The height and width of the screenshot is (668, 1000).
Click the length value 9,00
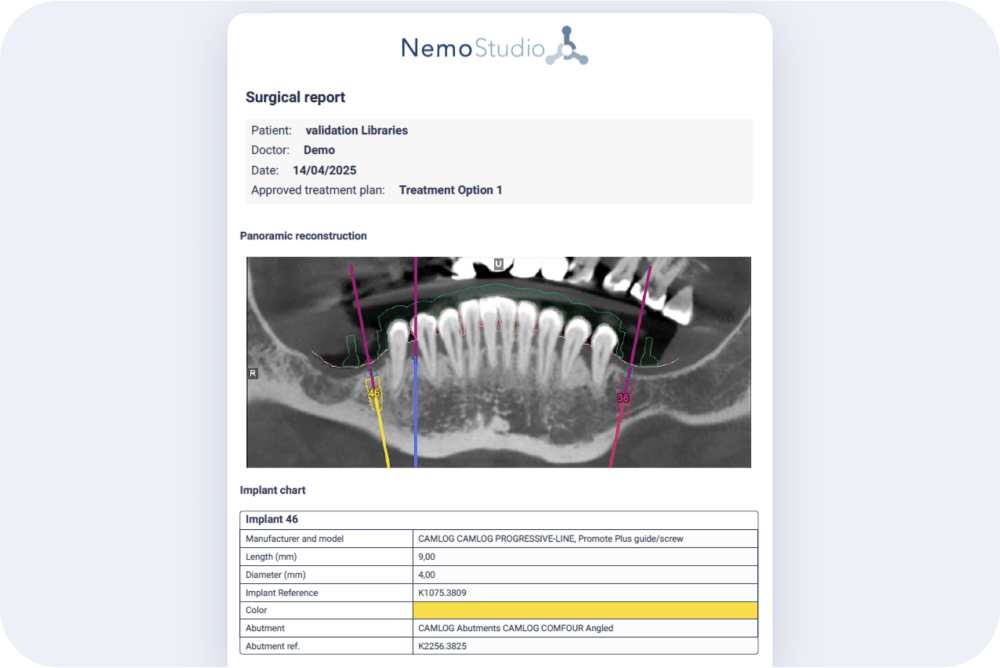point(427,556)
